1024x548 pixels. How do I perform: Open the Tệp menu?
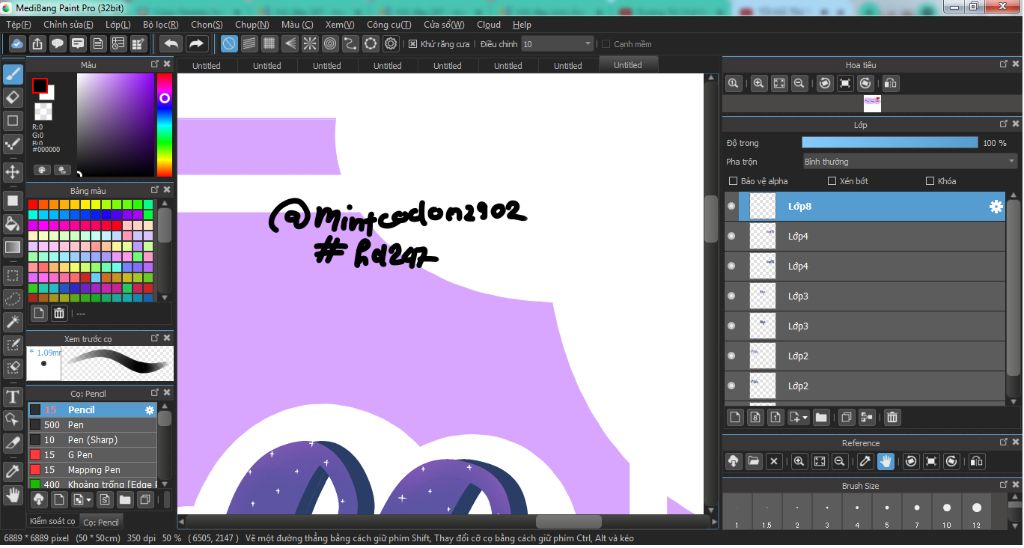tap(18, 25)
